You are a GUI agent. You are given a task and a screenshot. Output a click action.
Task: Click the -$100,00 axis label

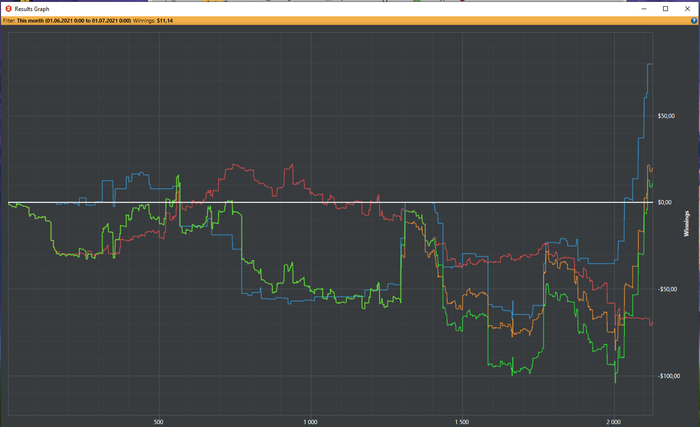pyautogui.click(x=669, y=376)
